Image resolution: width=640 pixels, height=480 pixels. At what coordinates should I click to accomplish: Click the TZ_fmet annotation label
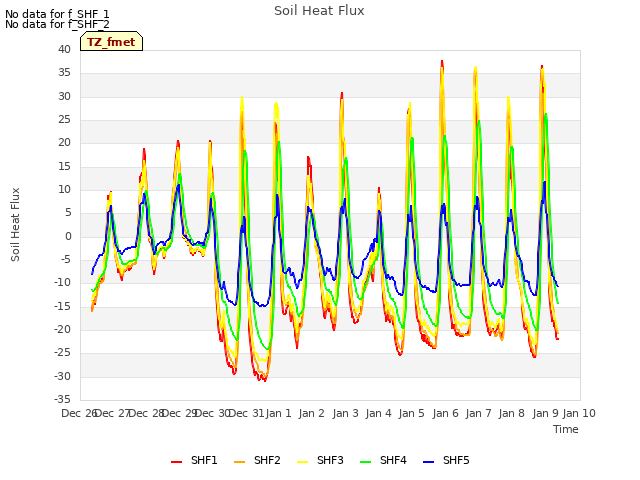click(111, 42)
